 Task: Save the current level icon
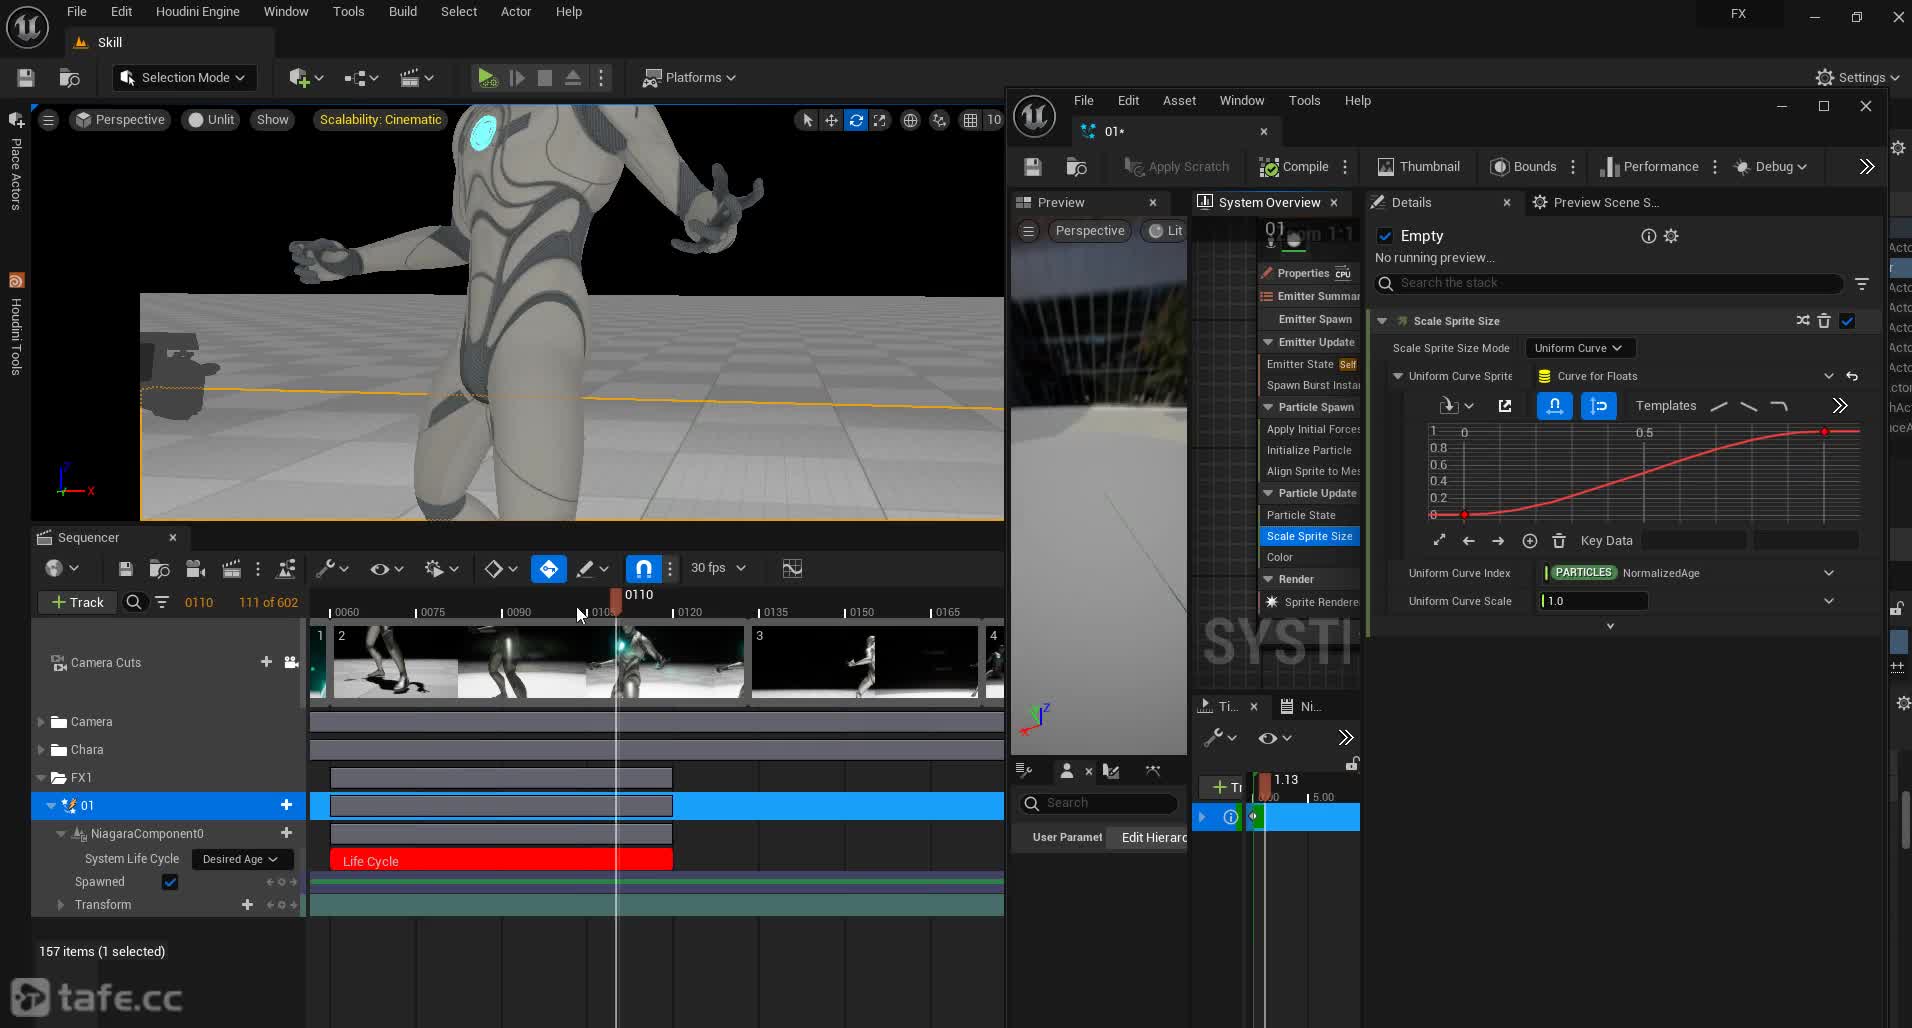point(26,78)
